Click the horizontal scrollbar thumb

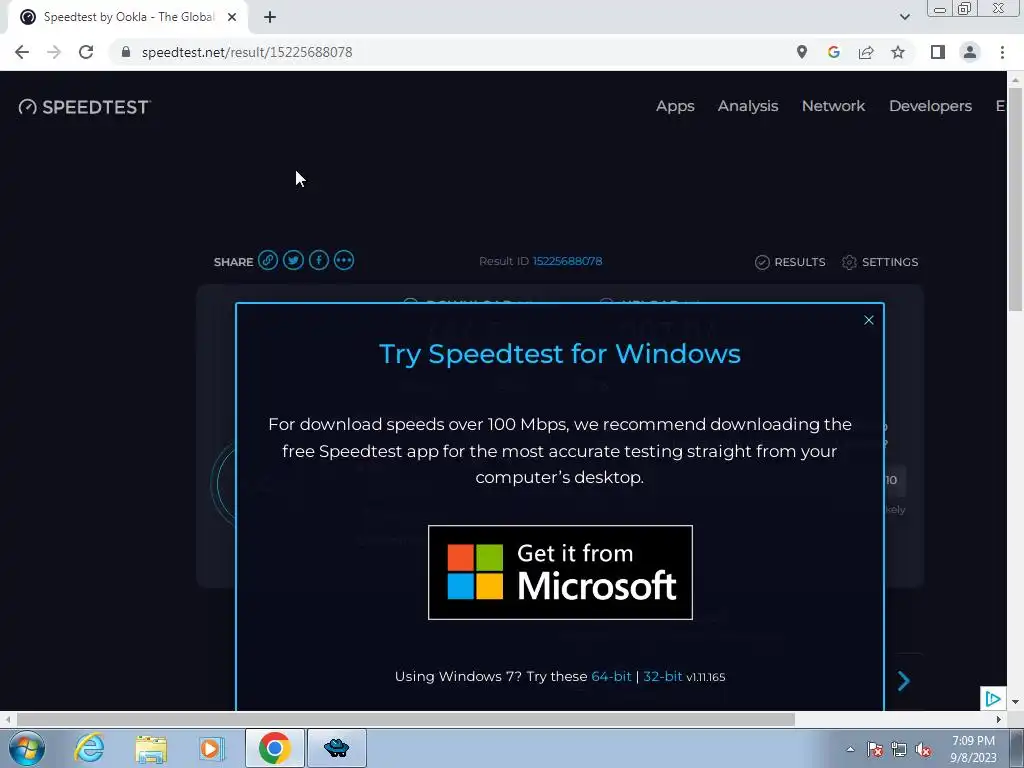coord(406,719)
